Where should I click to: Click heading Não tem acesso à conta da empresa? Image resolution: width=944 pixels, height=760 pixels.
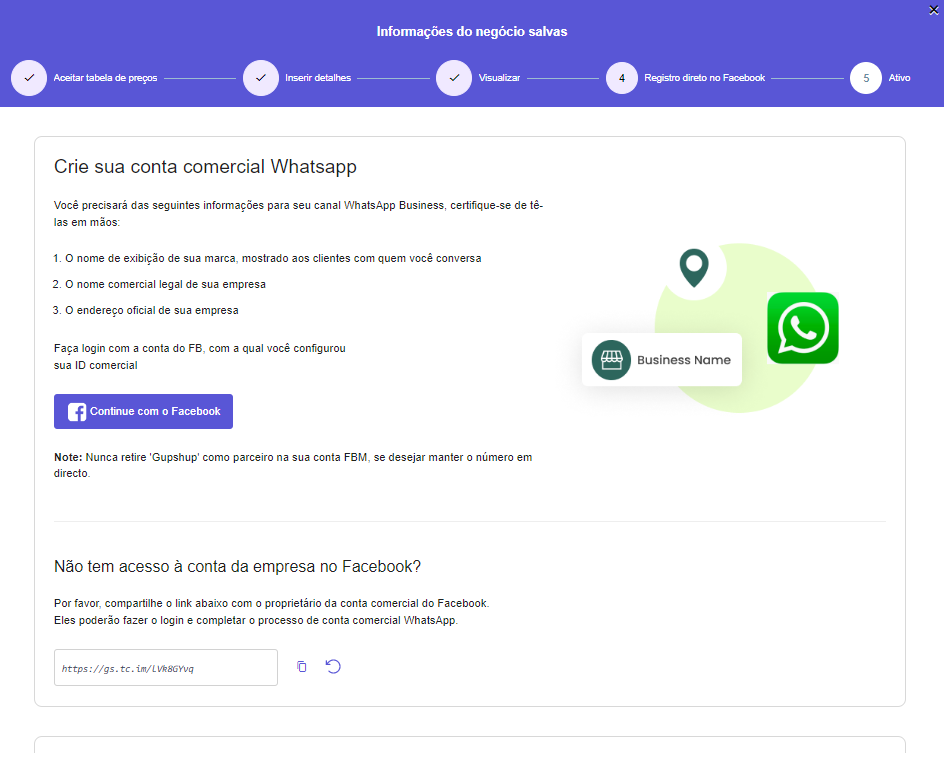pos(237,567)
